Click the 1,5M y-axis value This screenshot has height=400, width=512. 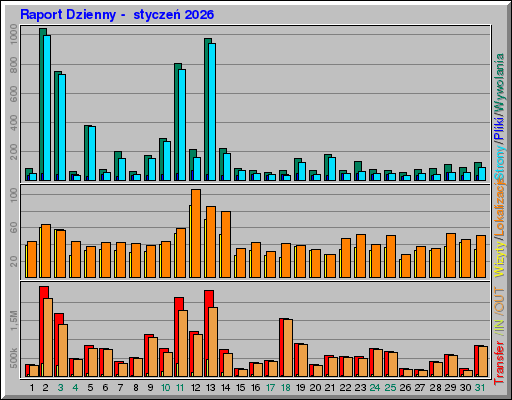14,320
